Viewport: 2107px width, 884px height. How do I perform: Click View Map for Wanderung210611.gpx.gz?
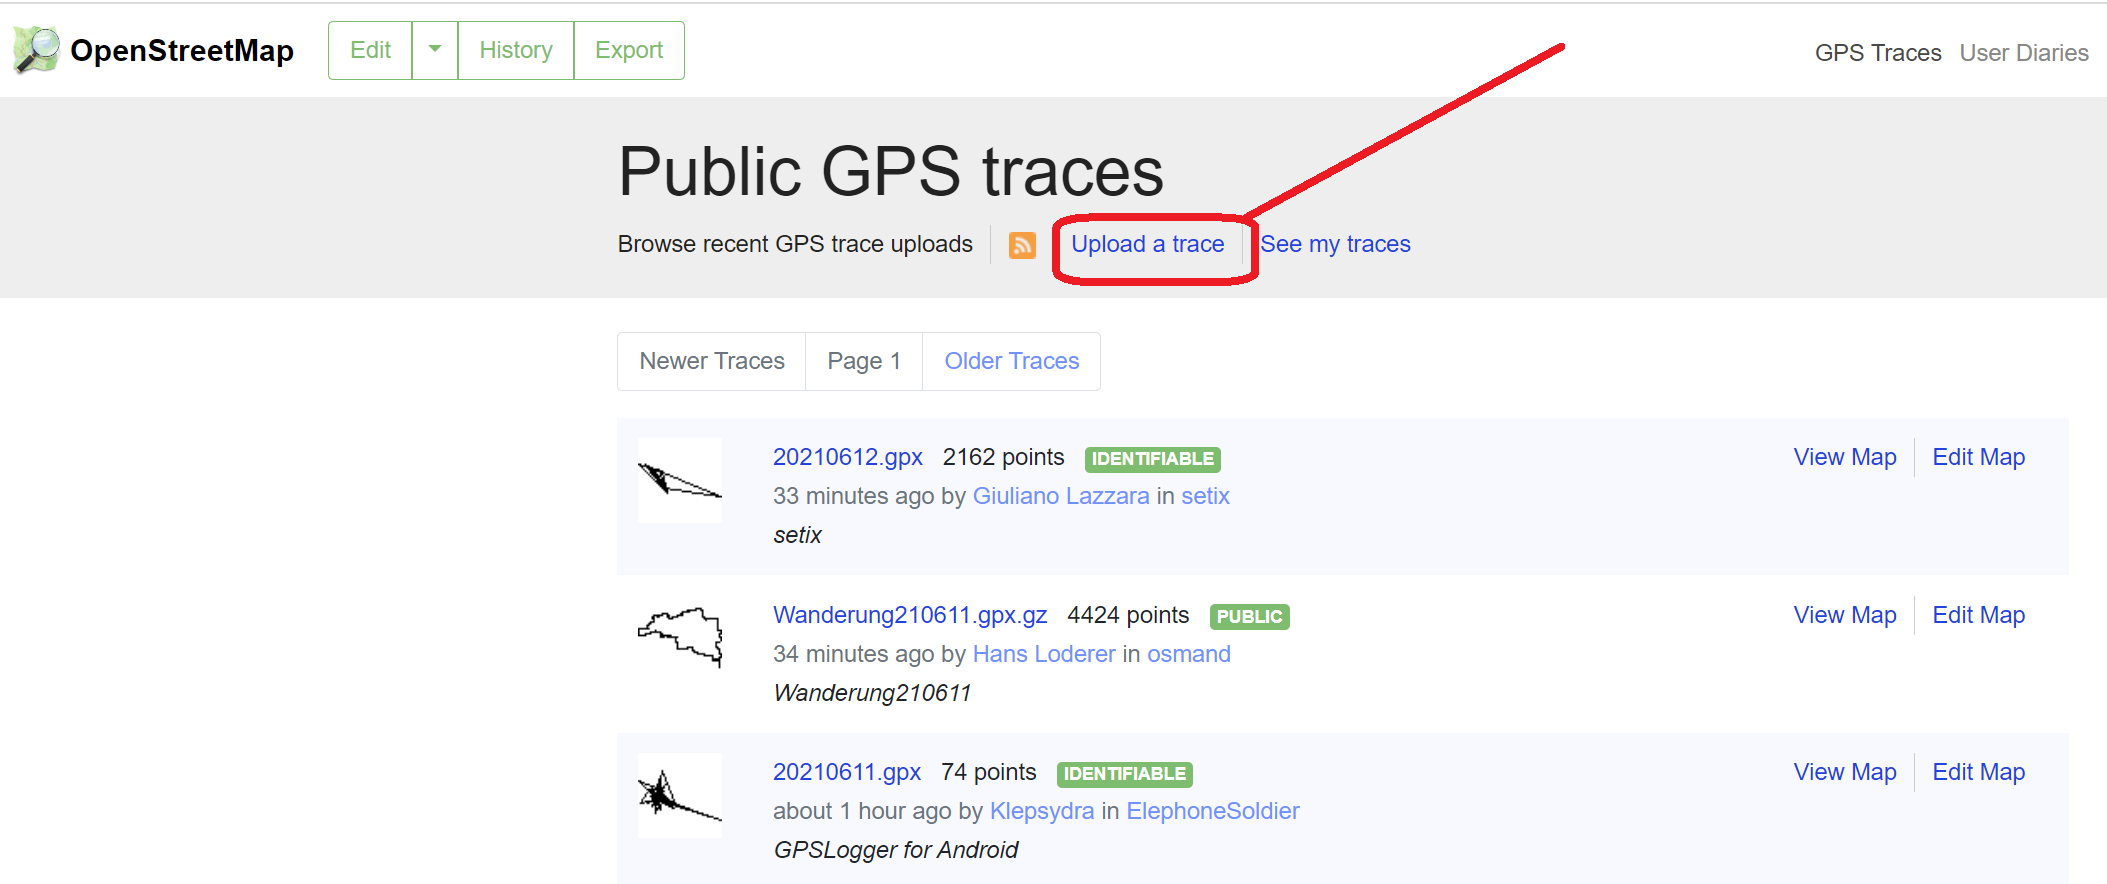pyautogui.click(x=1845, y=615)
